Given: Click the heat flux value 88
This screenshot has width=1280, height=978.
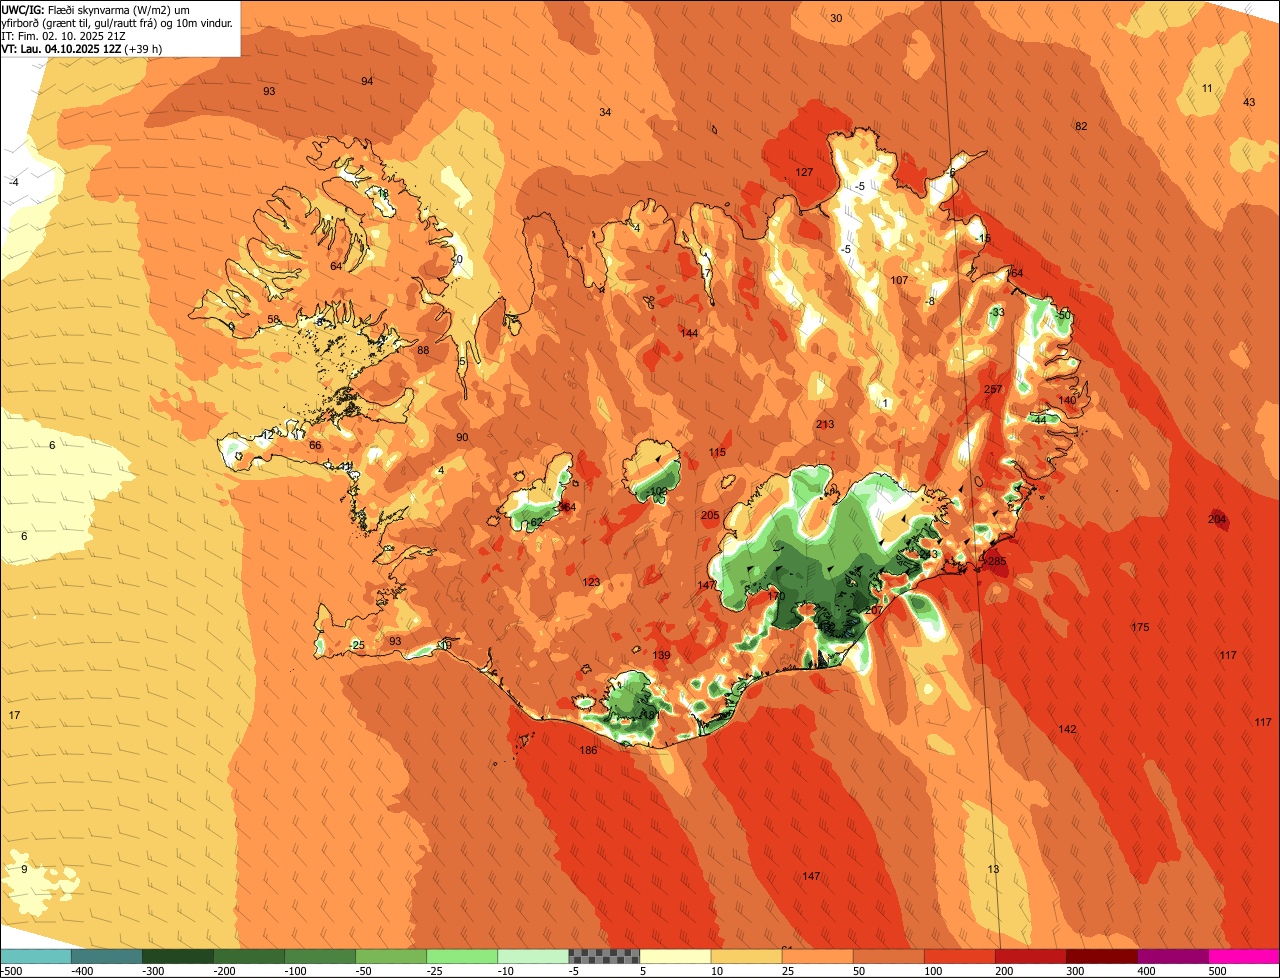Looking at the screenshot, I should [423, 350].
